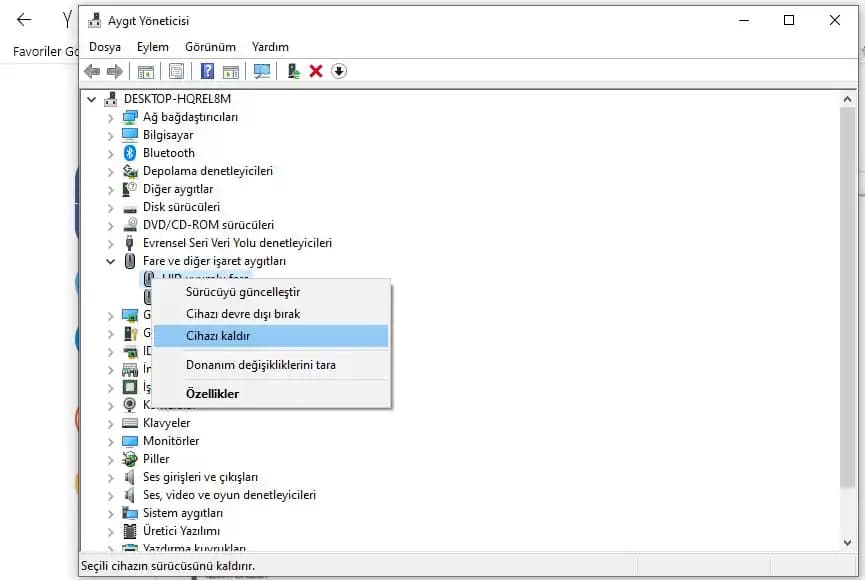Collapse the DESKTOP-HQREL8M root node
The image size is (865, 580).
93,99
